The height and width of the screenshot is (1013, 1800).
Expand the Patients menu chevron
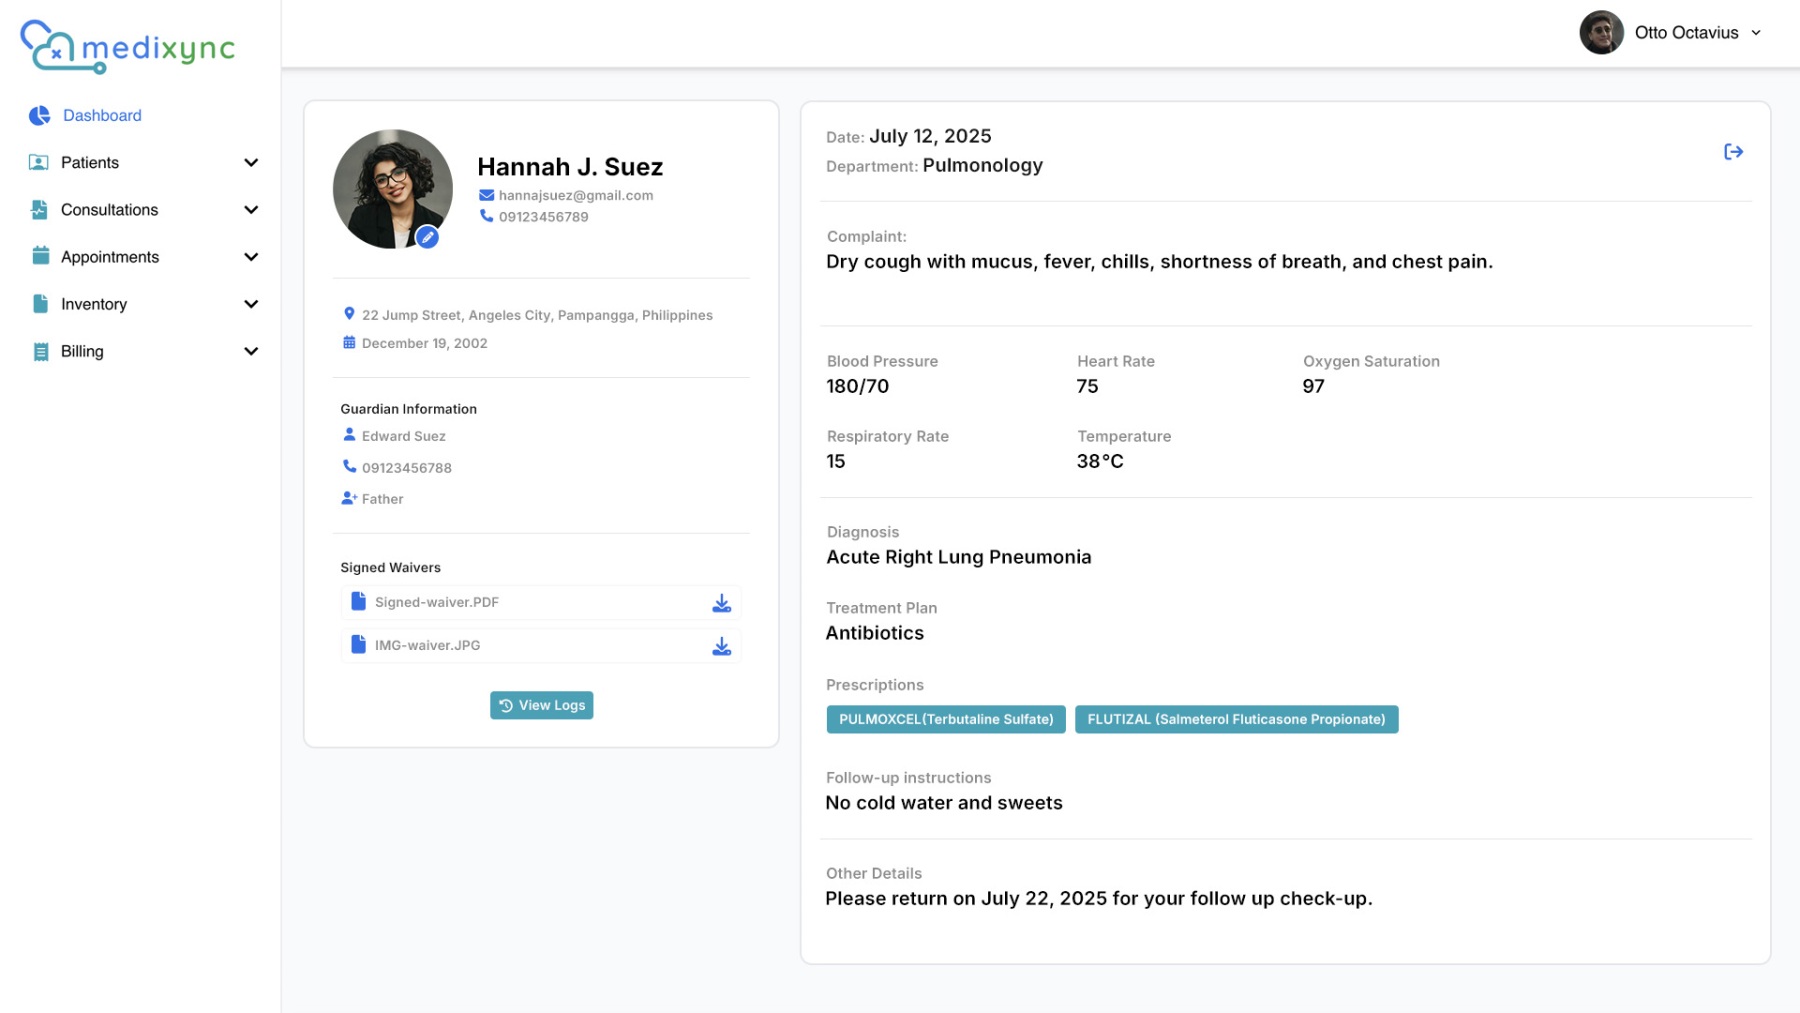tap(251, 163)
